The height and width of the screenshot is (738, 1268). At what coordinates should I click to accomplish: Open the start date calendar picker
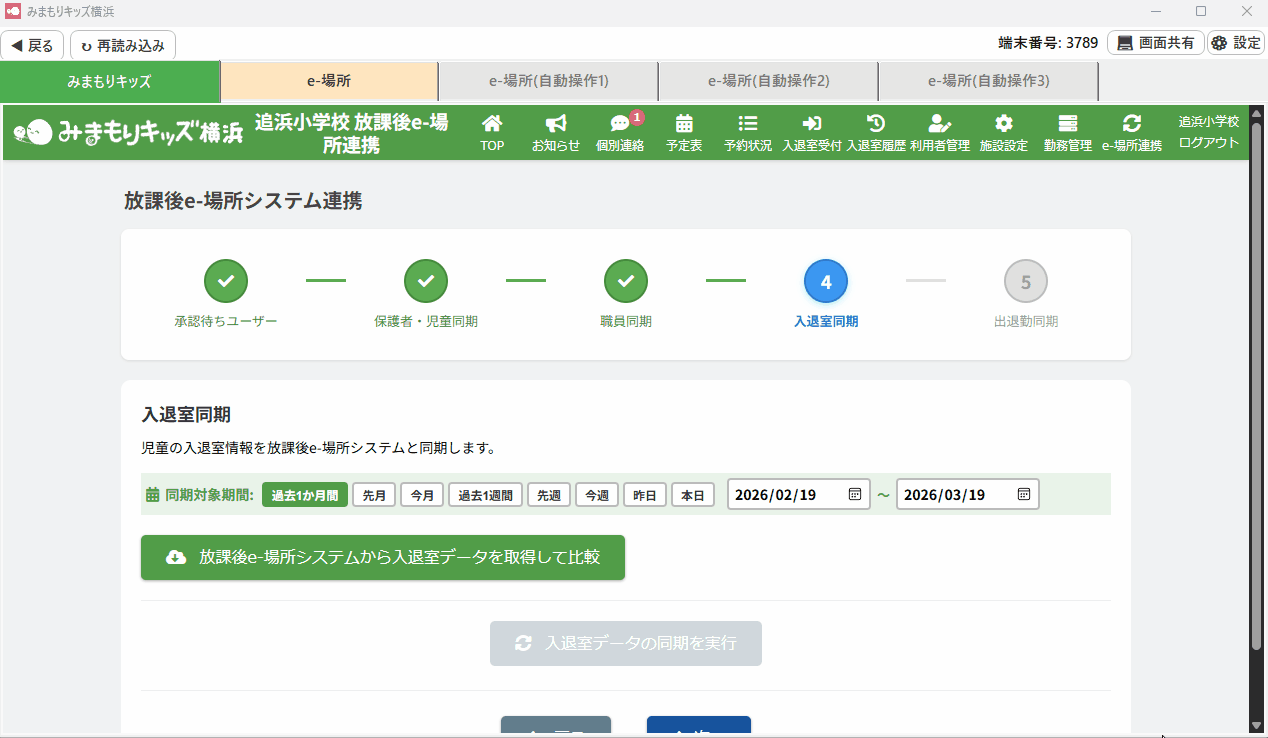tap(855, 494)
